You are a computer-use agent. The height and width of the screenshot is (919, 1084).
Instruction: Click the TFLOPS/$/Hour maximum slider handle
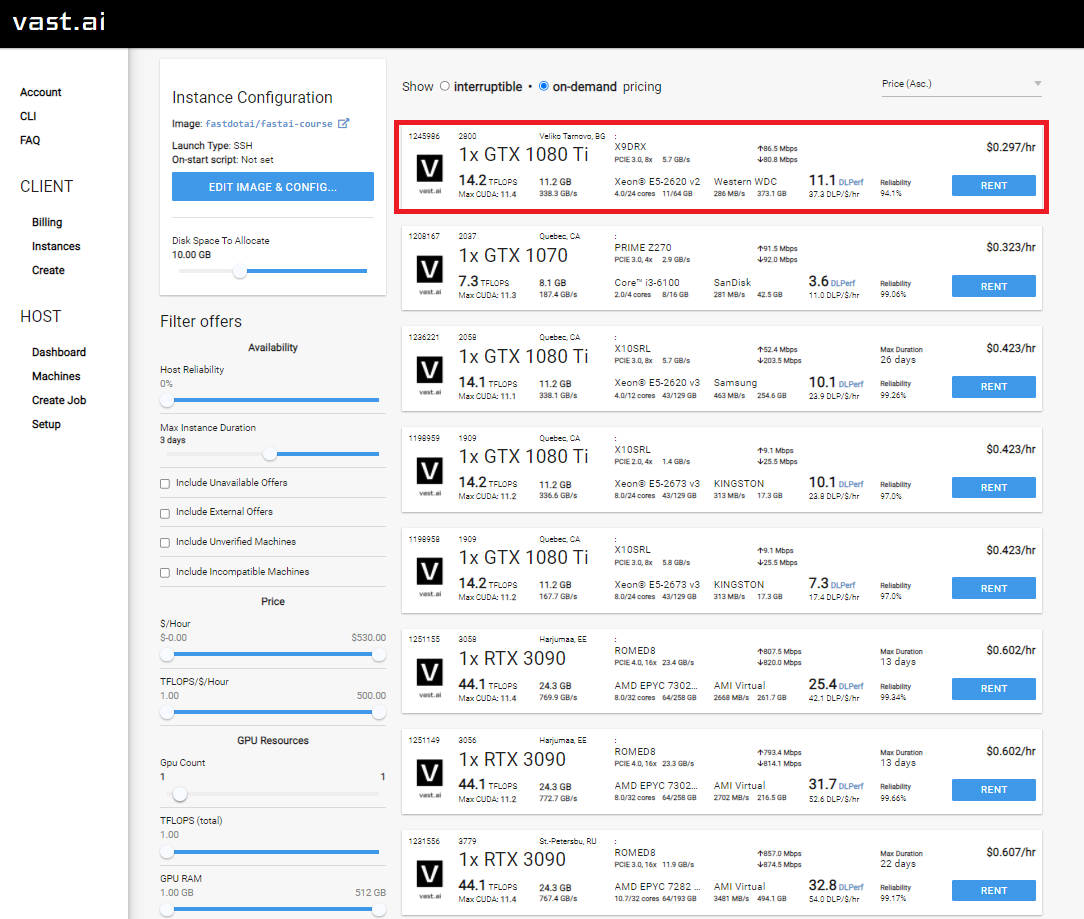coord(378,712)
